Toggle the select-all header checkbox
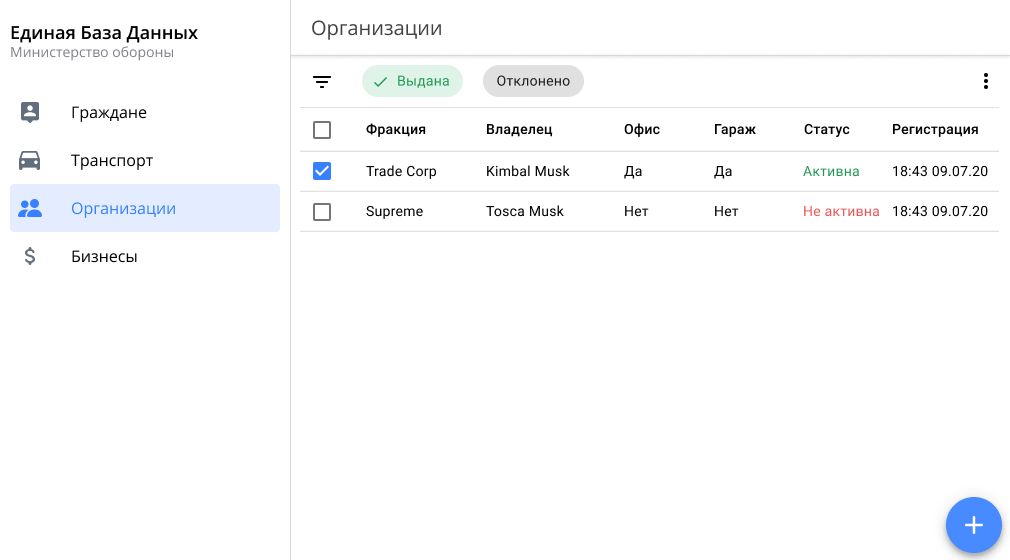 point(322,130)
